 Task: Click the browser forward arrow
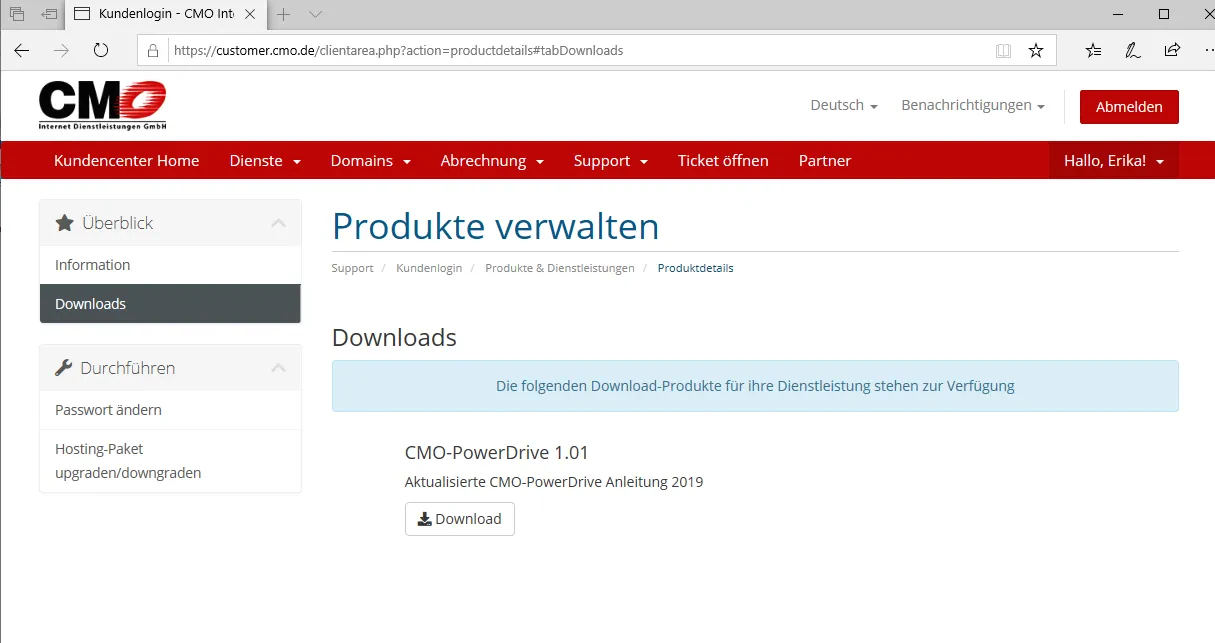[x=62, y=50]
